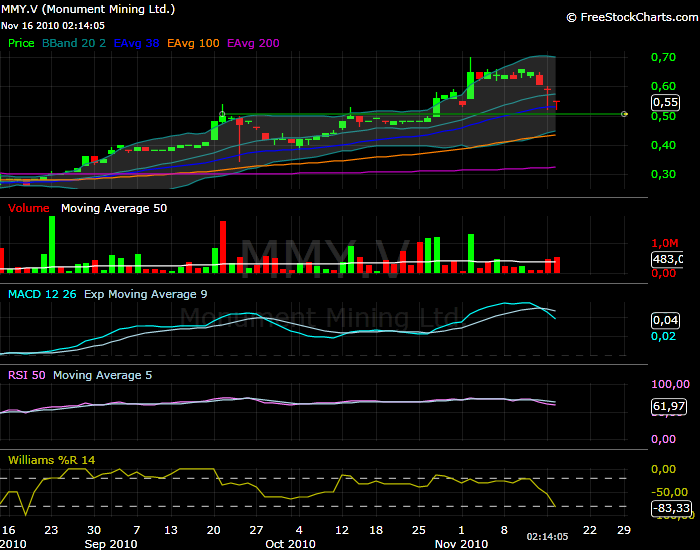This screenshot has height=550, width=700.
Task: Click the RSI 100,00 axis value
Action: [x=671, y=384]
